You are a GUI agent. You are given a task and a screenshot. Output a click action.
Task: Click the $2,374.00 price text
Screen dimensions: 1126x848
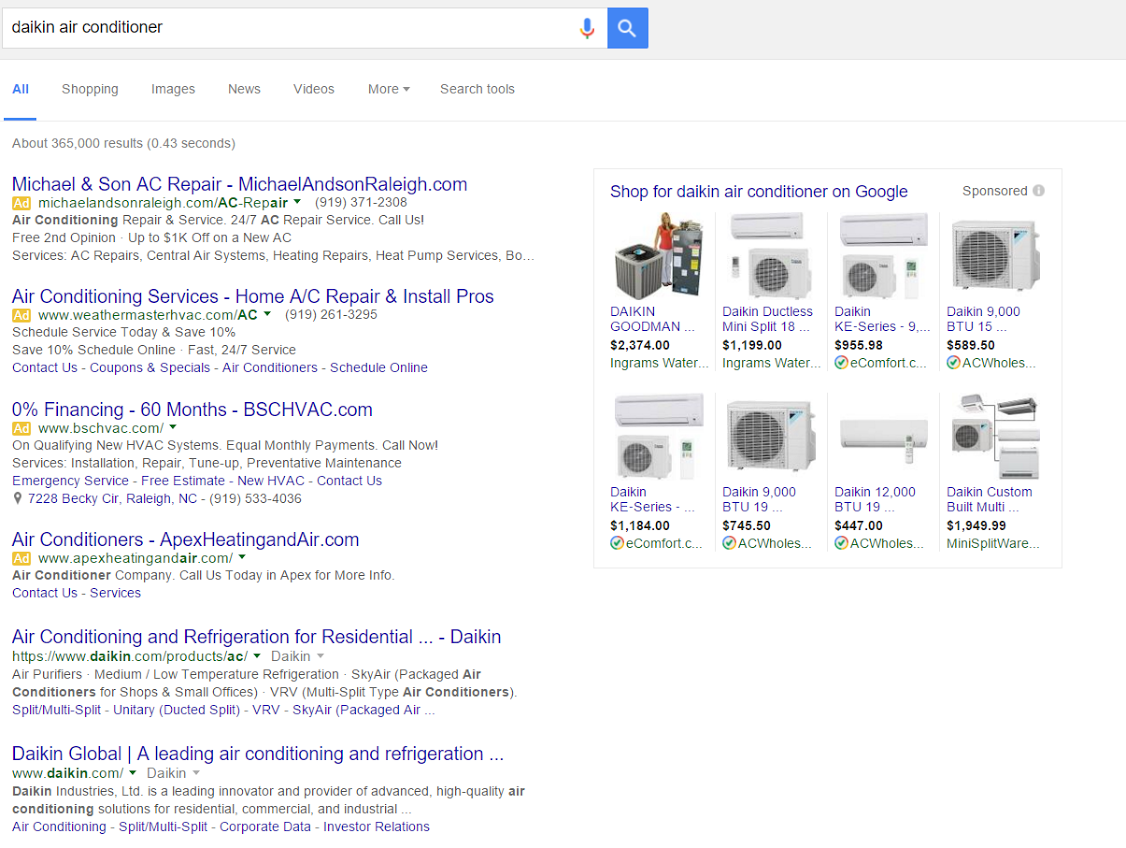(640, 345)
